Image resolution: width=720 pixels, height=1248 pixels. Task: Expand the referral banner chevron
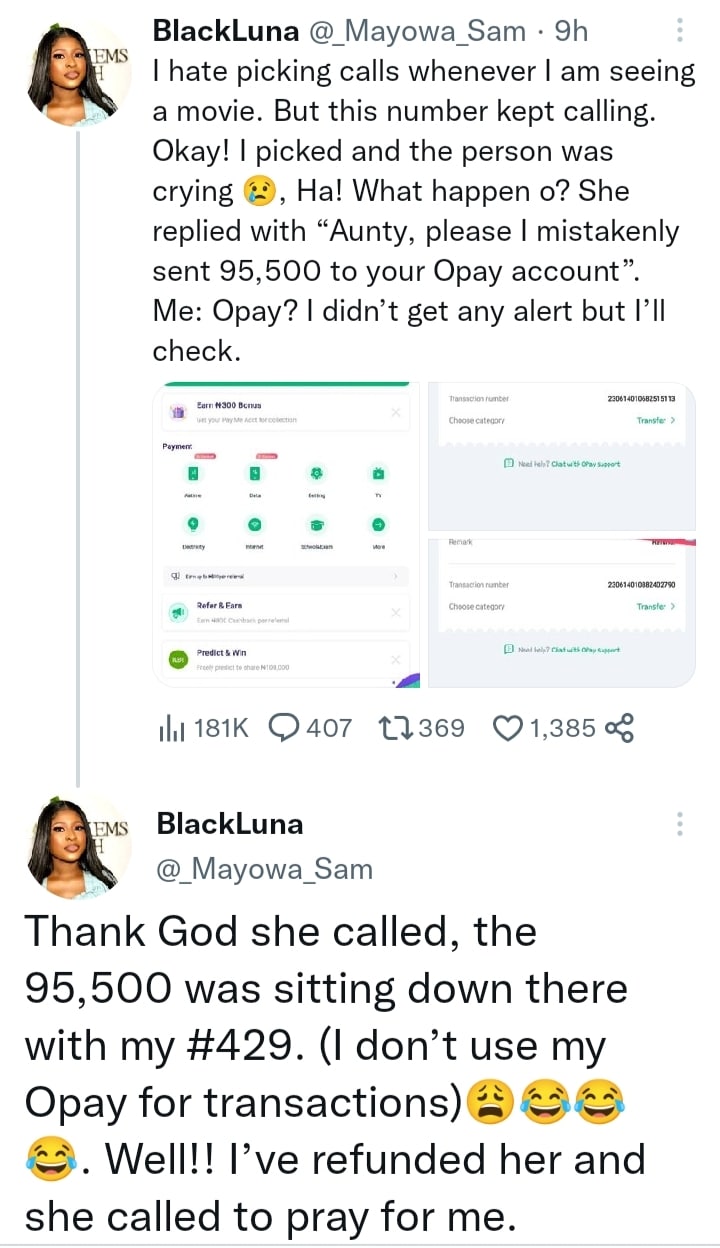tap(396, 577)
